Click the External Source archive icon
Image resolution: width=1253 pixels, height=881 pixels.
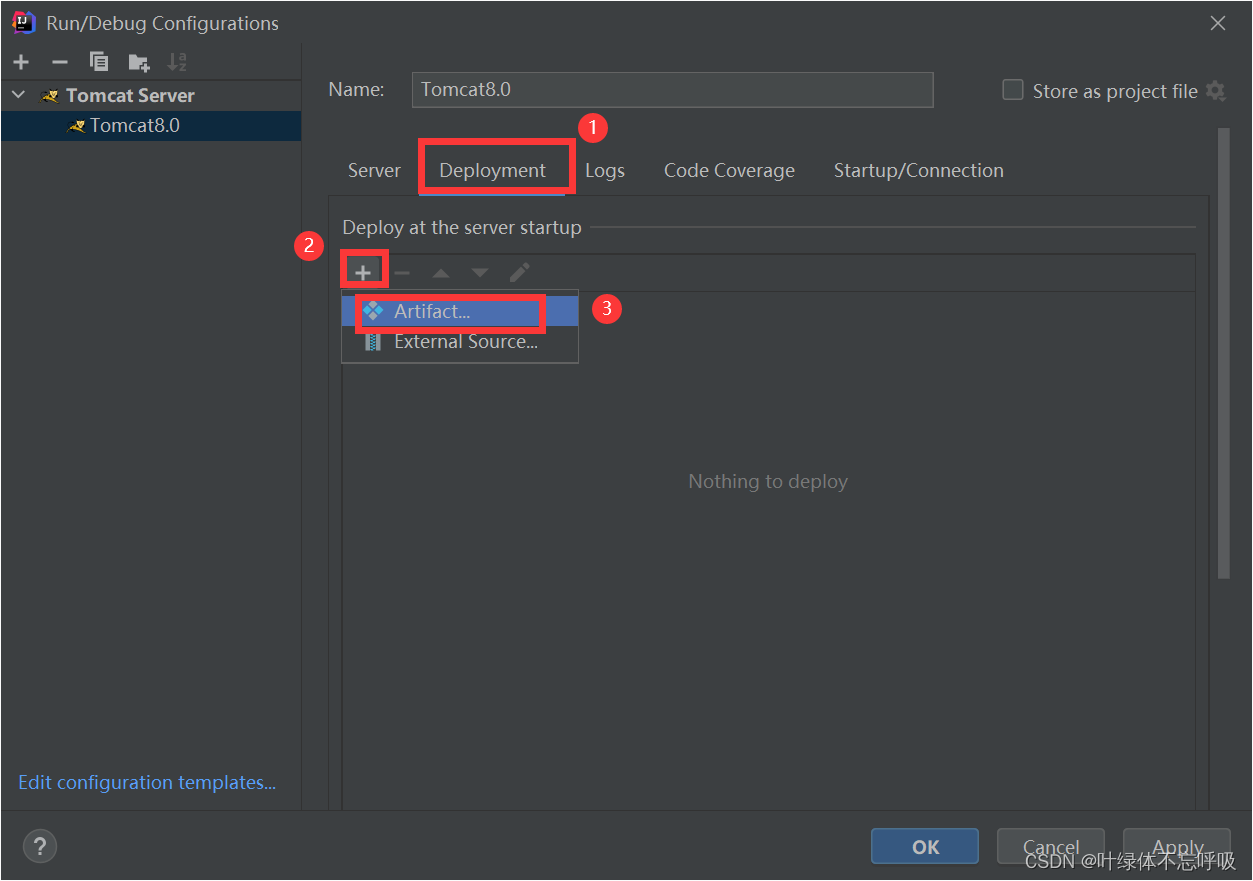(373, 342)
